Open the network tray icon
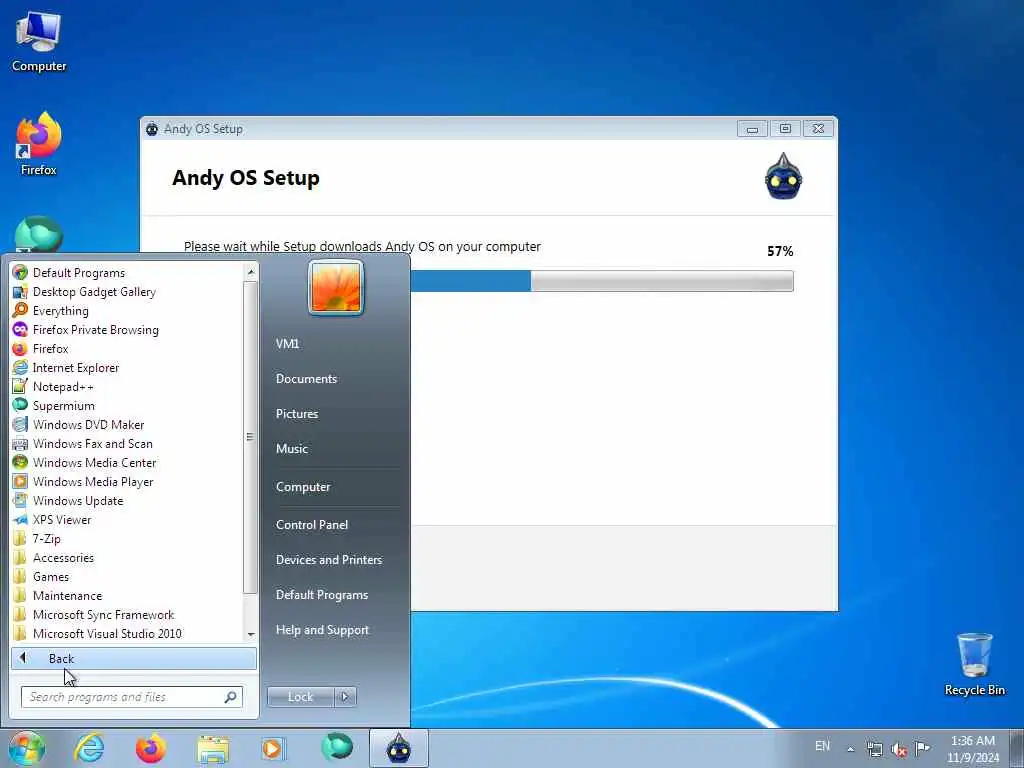This screenshot has height=768, width=1024. coord(874,749)
